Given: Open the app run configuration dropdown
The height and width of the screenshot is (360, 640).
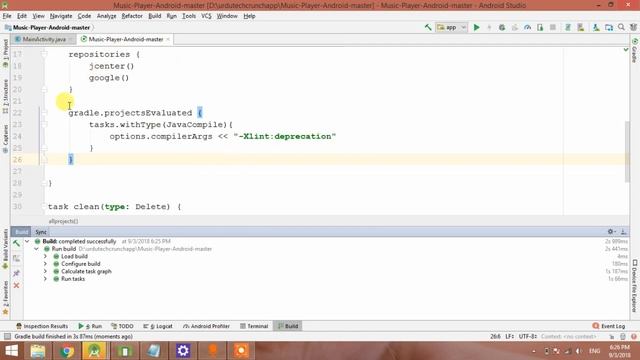Looking at the screenshot, I should pos(451,27).
